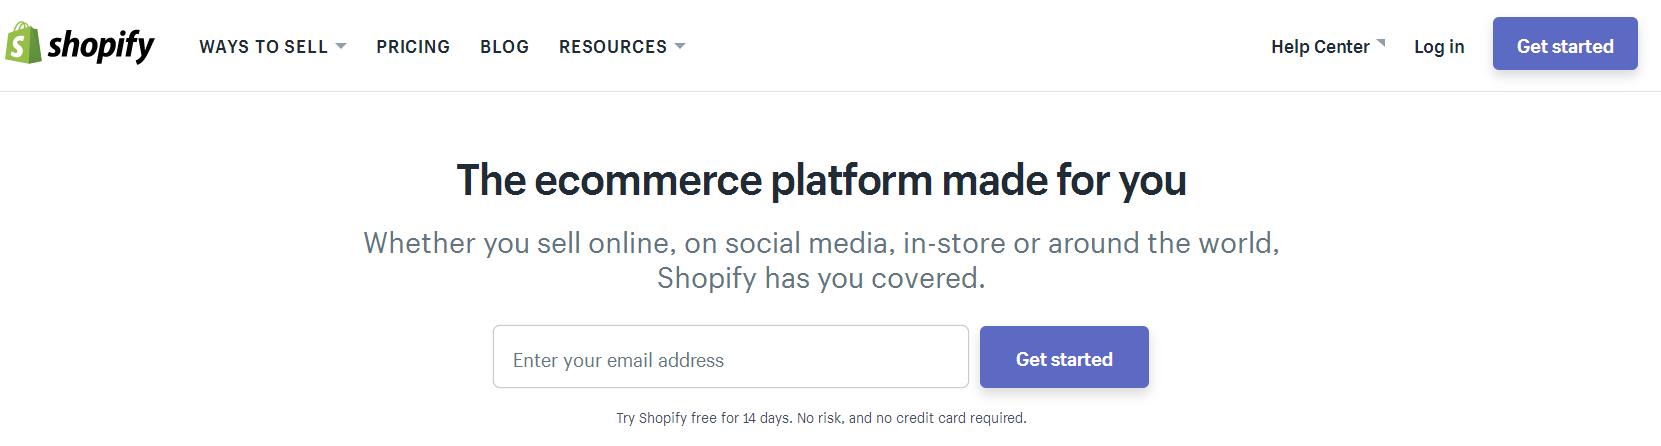
Task: Click the 'Whether you sell online' subheading line
Action: 820,243
